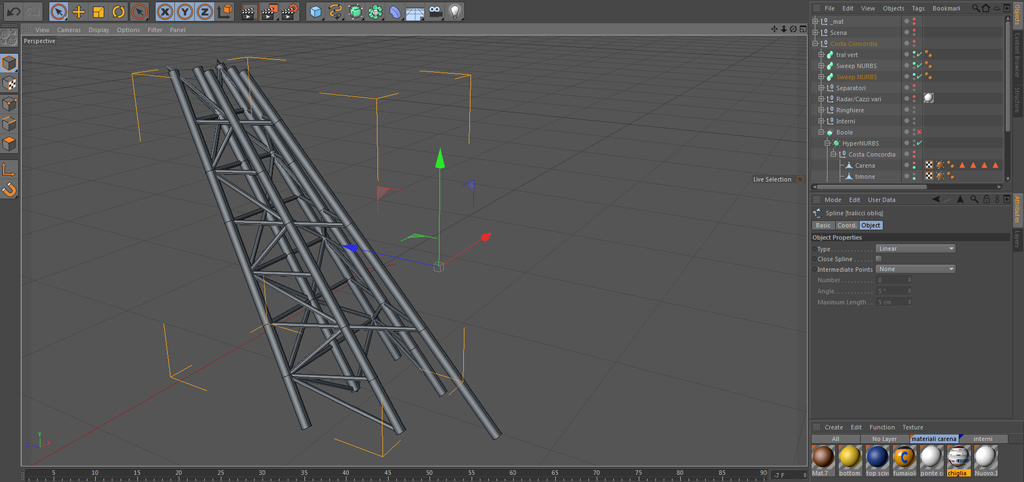Click the Object Manager search icon
This screenshot has height=482, width=1024.
[976, 8]
